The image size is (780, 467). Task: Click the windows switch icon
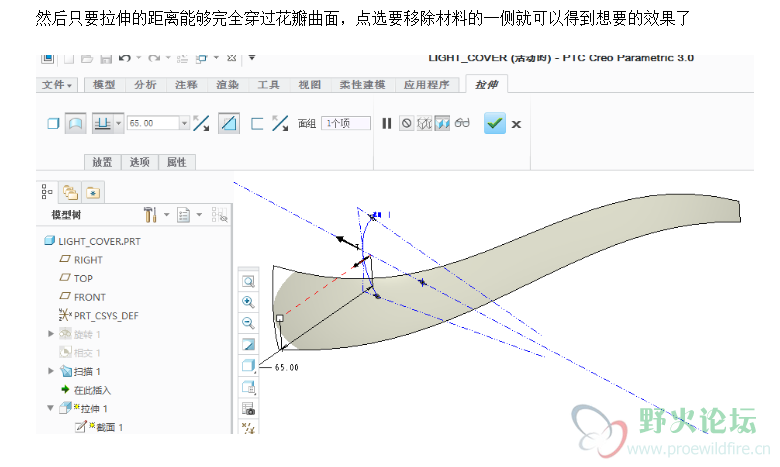point(201,59)
